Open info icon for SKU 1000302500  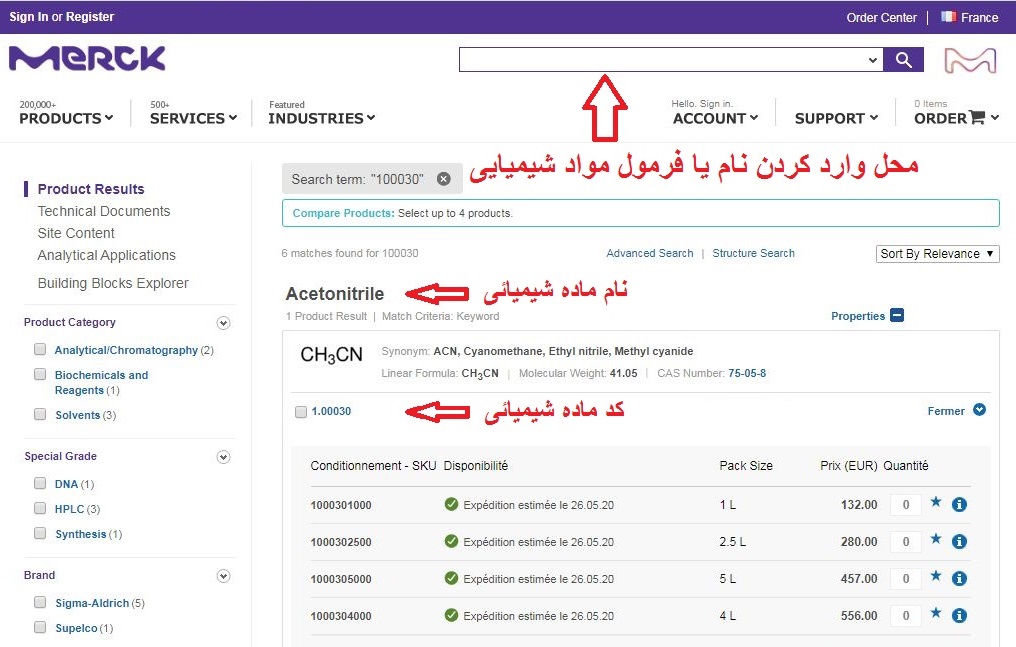tap(960, 541)
